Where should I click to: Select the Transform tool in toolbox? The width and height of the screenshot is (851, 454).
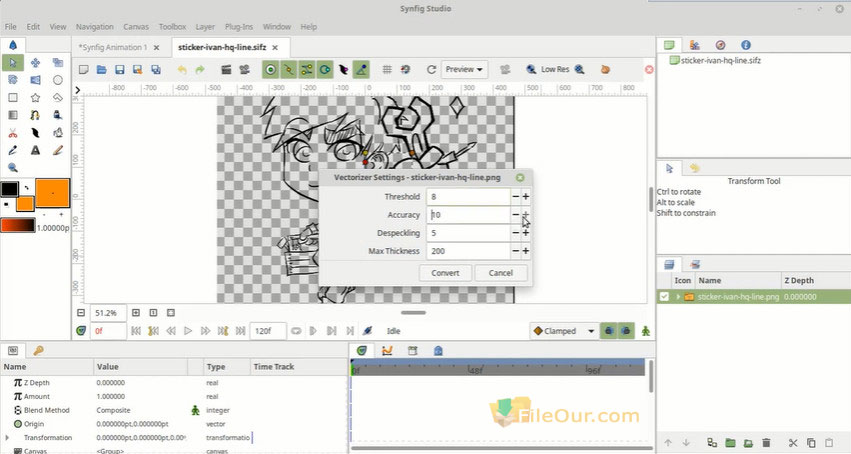click(12, 63)
